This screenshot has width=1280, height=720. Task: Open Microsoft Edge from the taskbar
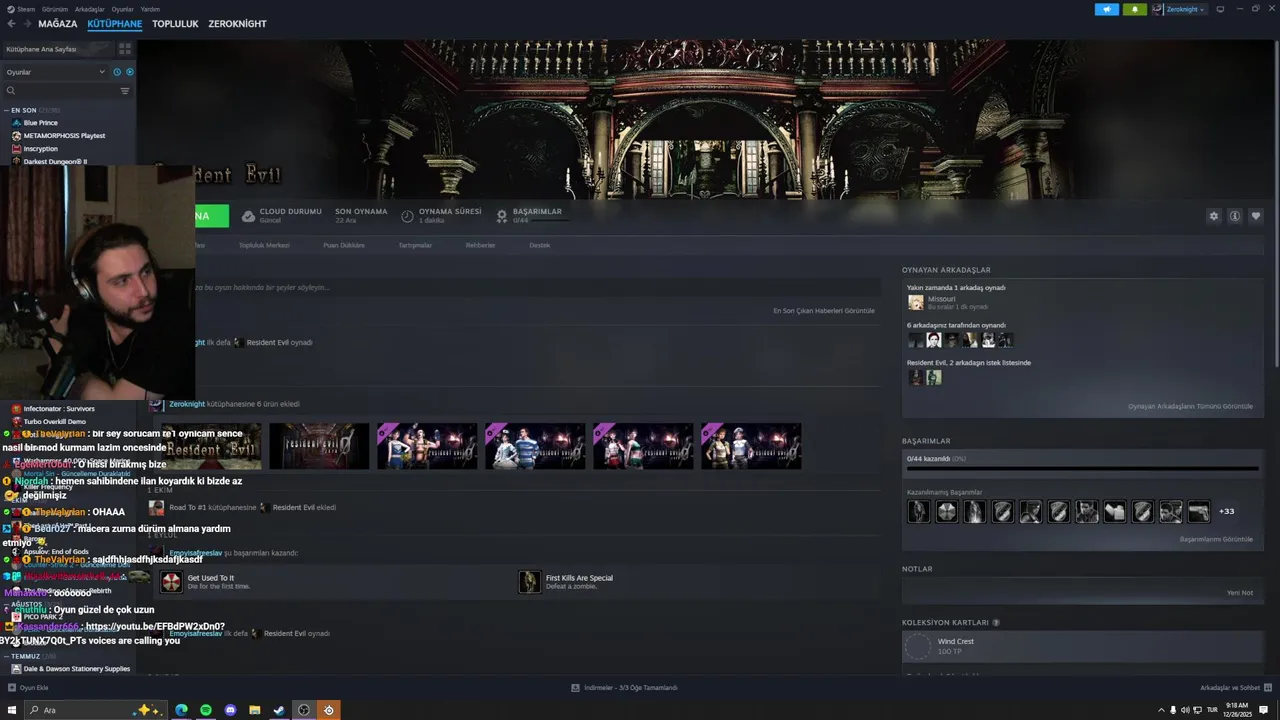tap(181, 710)
